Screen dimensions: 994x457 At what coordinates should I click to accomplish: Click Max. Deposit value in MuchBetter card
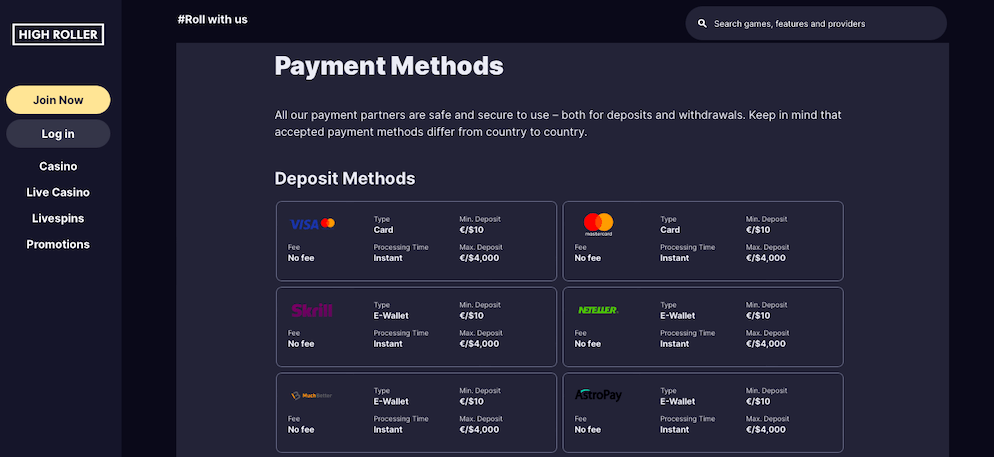[479, 429]
